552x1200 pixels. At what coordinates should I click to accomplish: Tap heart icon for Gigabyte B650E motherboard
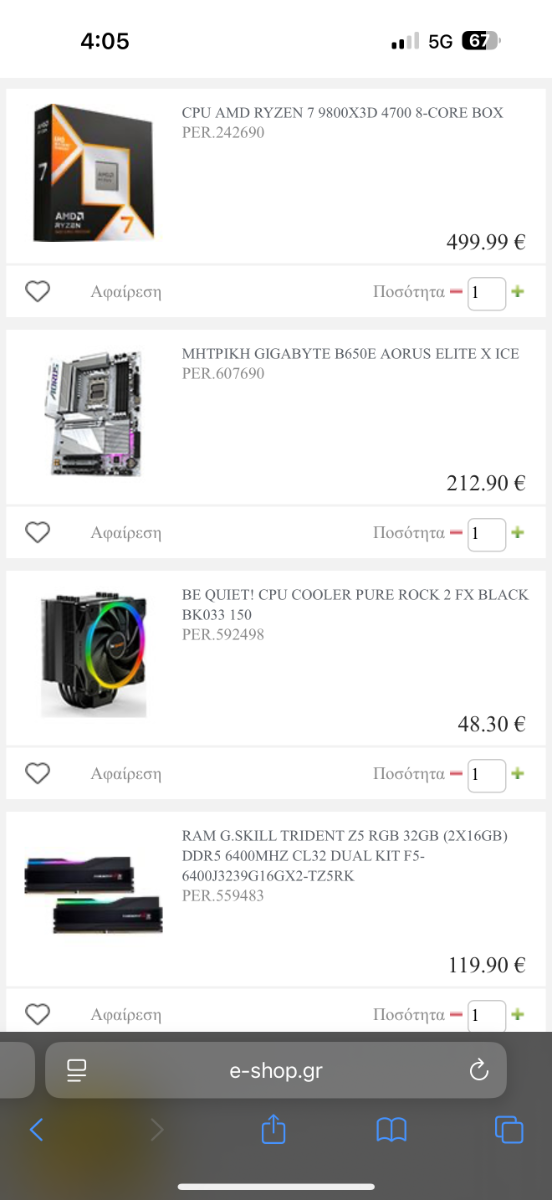tap(37, 533)
